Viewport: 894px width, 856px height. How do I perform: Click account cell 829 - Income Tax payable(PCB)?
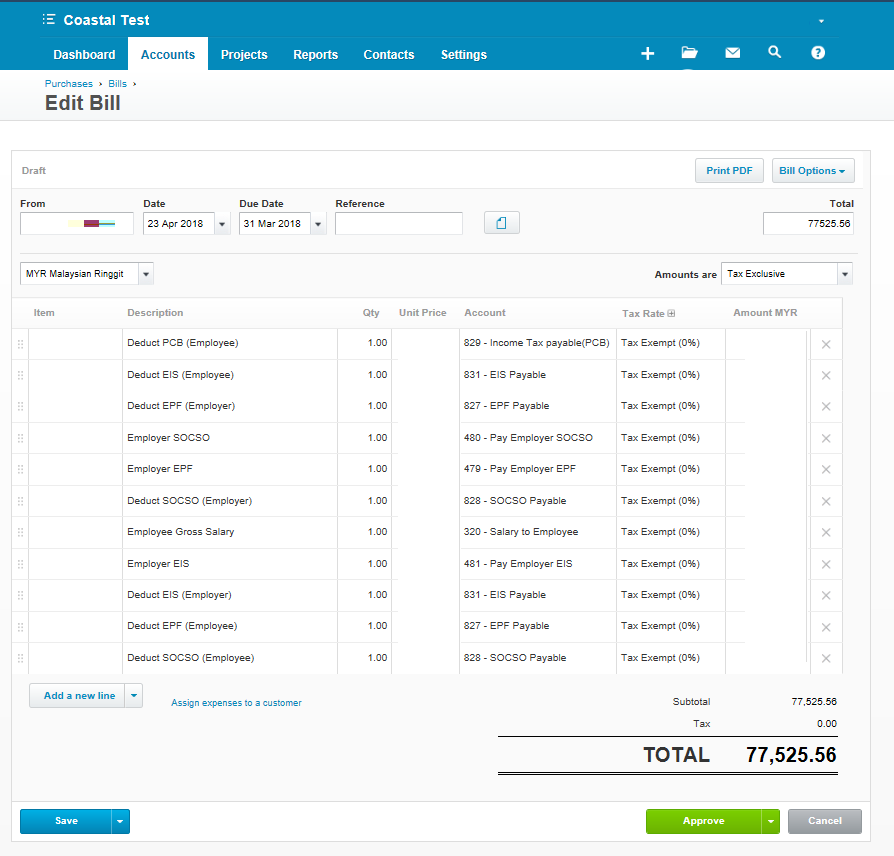point(538,343)
